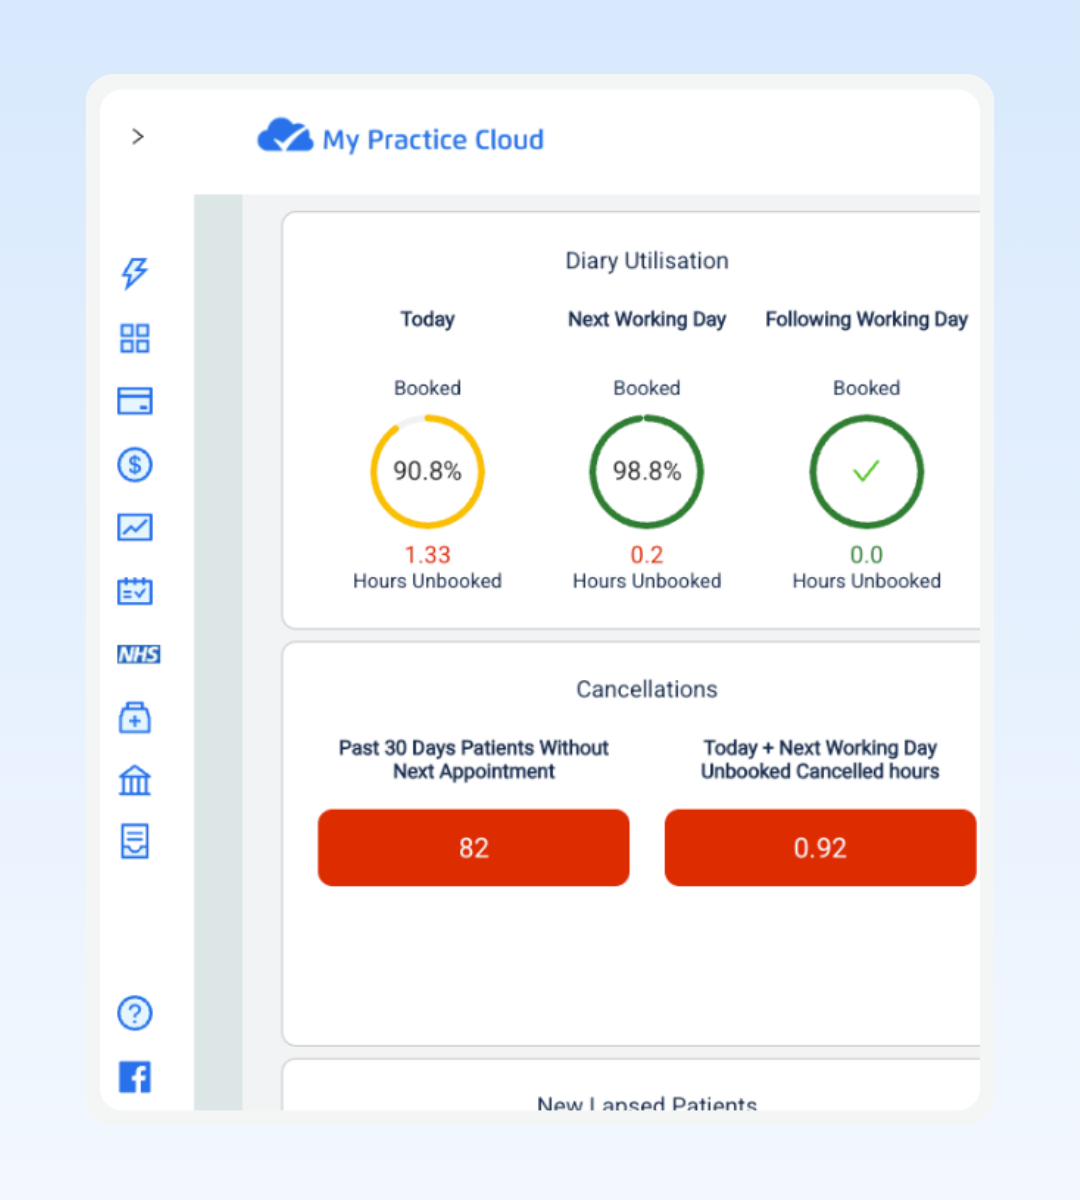Open the line chart reports icon
1080x1200 pixels.
point(135,527)
